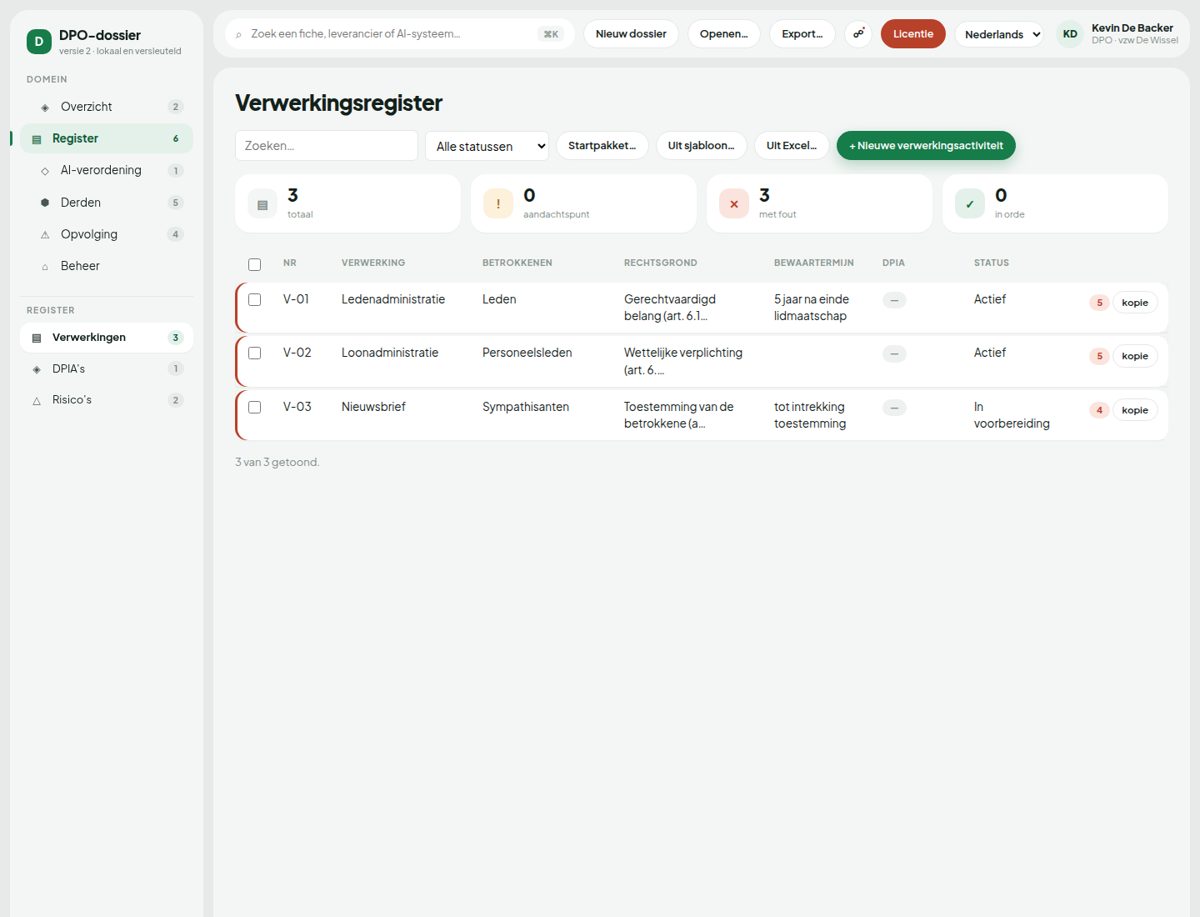Screen dimensions: 1200x917
Task: Click the totaal stat card icon
Action: [263, 204]
